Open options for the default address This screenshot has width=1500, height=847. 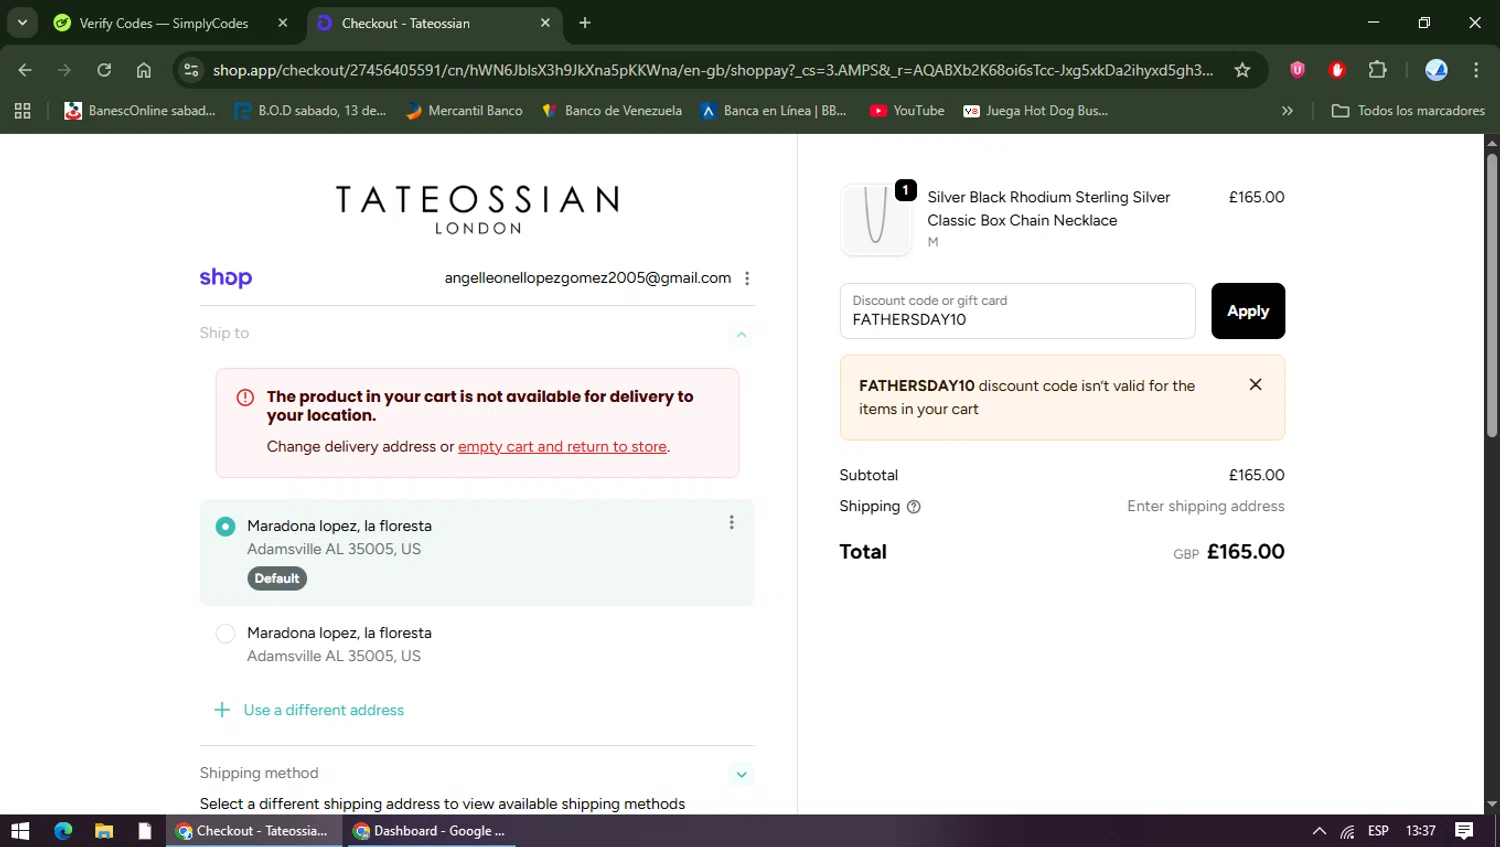(731, 522)
